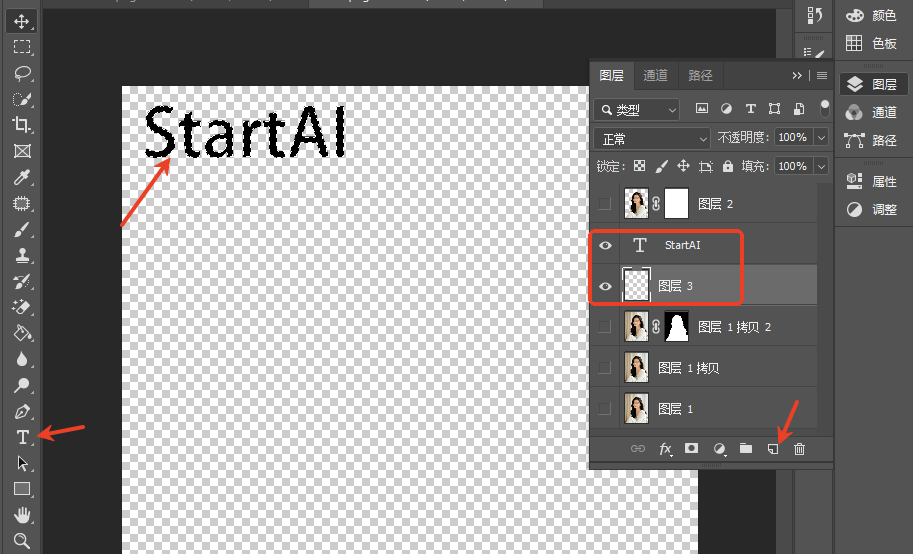
Task: Select the Quick Selection tool
Action: (22, 99)
